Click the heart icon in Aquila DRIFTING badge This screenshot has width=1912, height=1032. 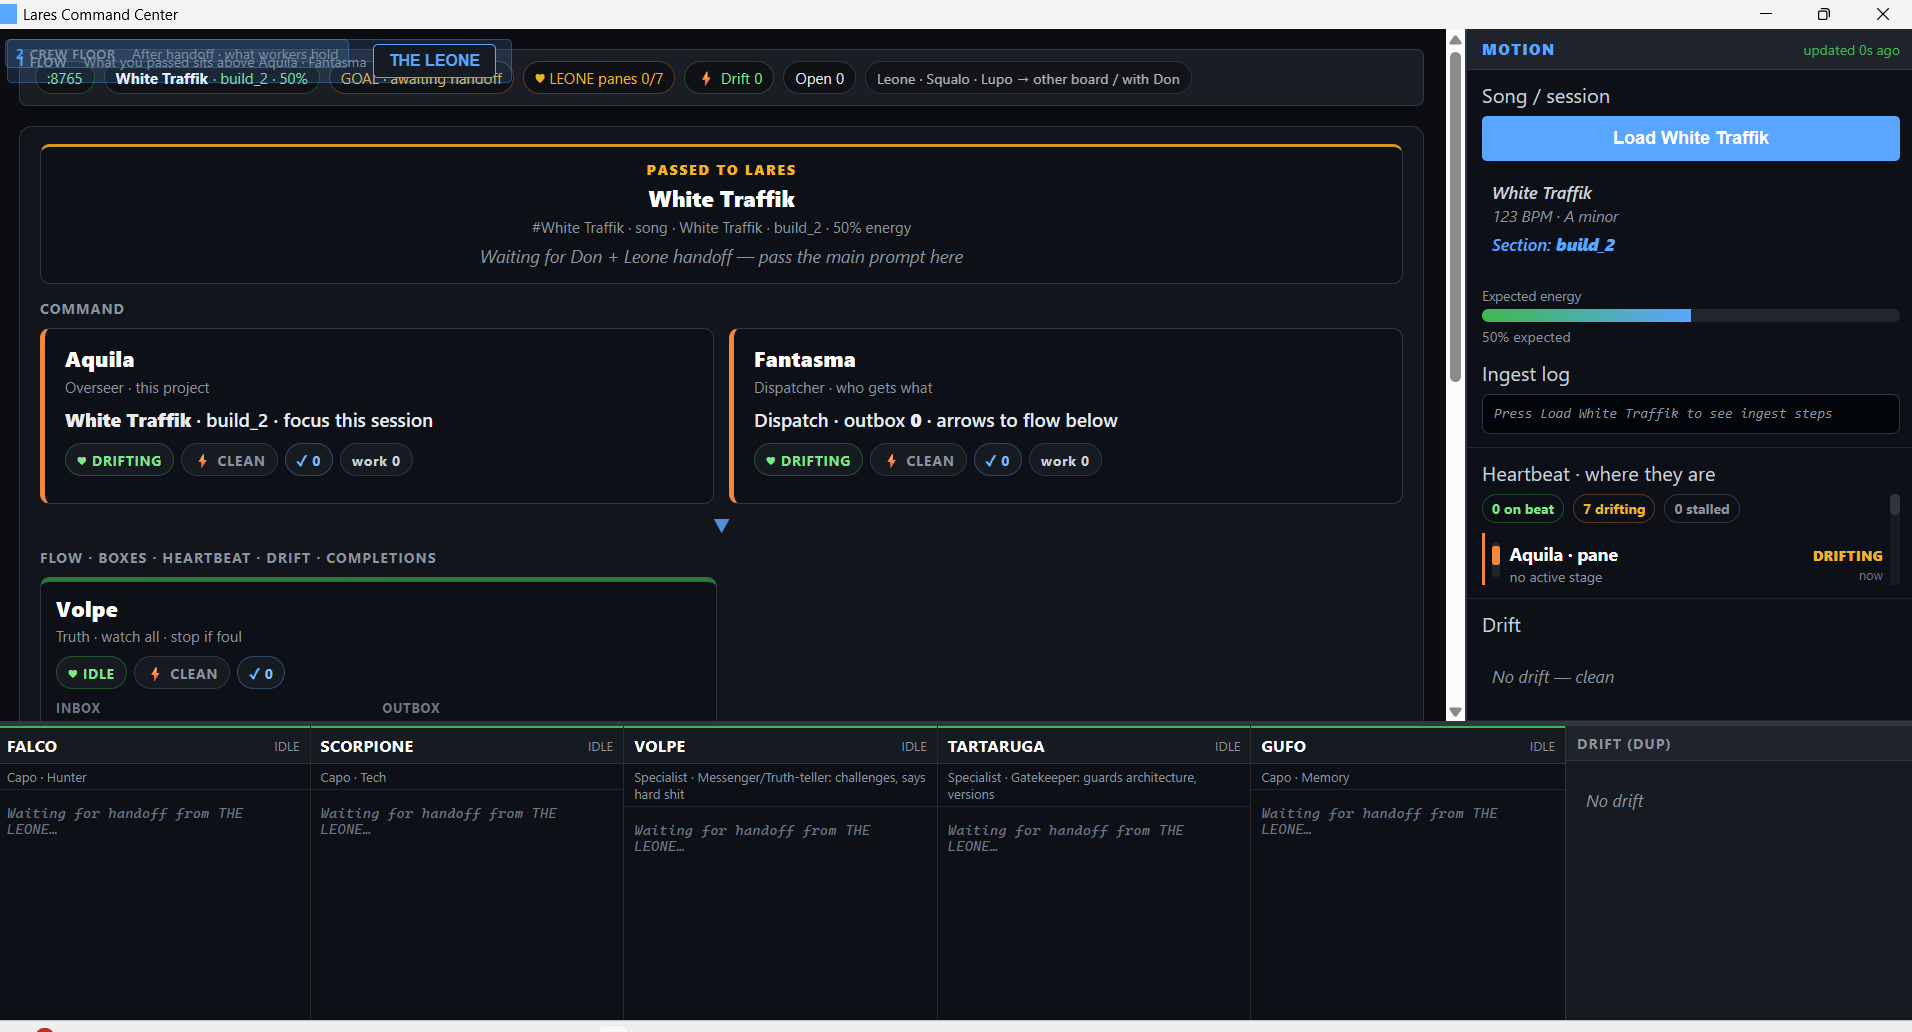click(81, 461)
